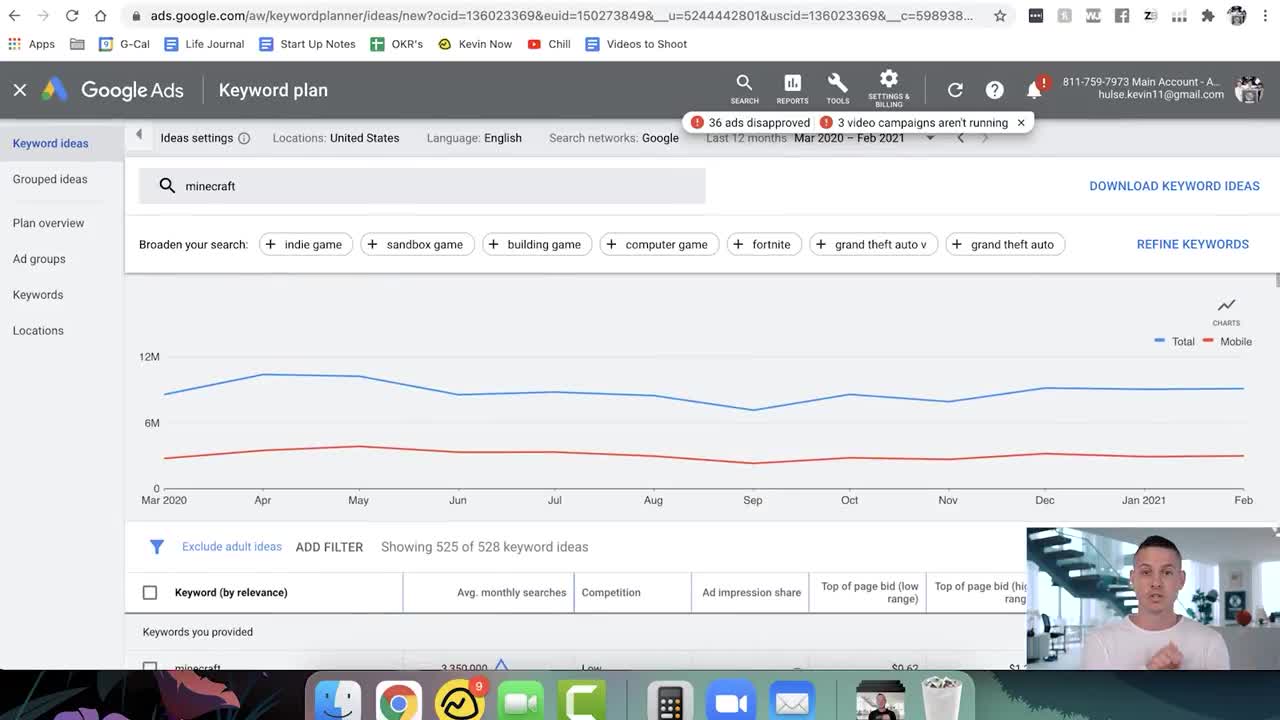The height and width of the screenshot is (720, 1280).
Task: Sort by Ad impression share column
Action: coord(751,593)
